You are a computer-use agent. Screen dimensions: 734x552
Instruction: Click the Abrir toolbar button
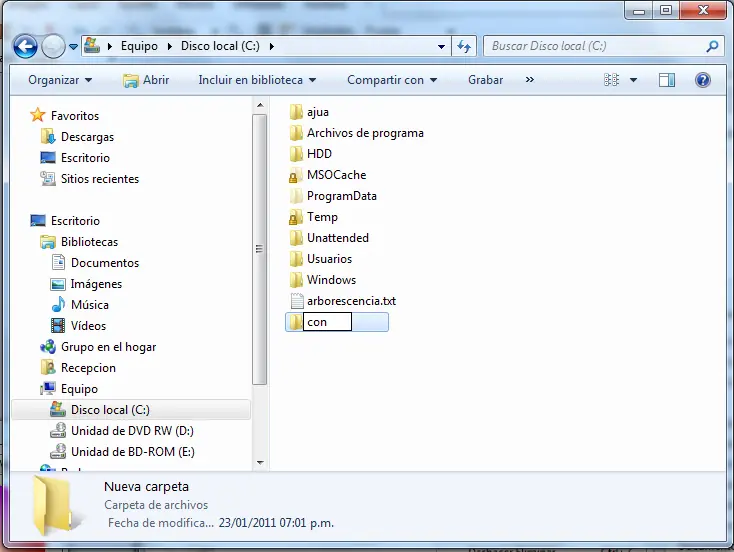click(146, 80)
